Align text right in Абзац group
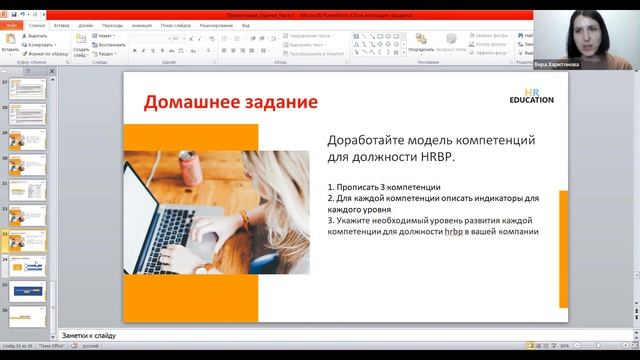 point(242,51)
